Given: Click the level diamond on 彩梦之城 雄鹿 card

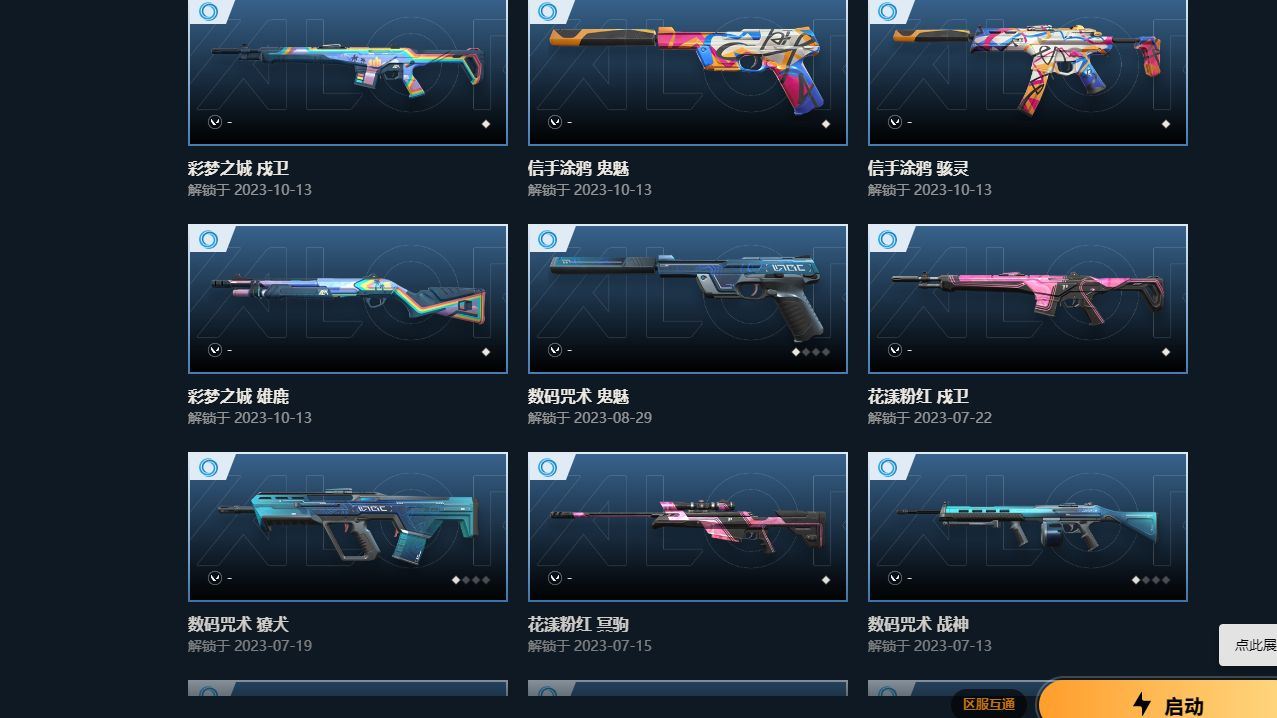Looking at the screenshot, I should click(x=486, y=352).
